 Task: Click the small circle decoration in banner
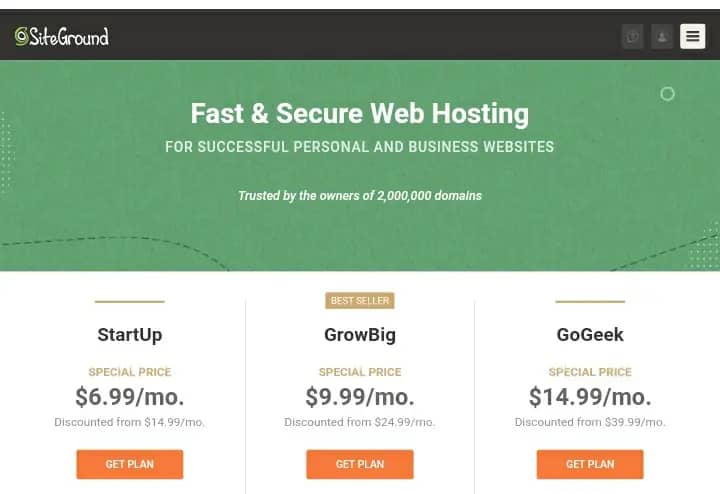(667, 94)
